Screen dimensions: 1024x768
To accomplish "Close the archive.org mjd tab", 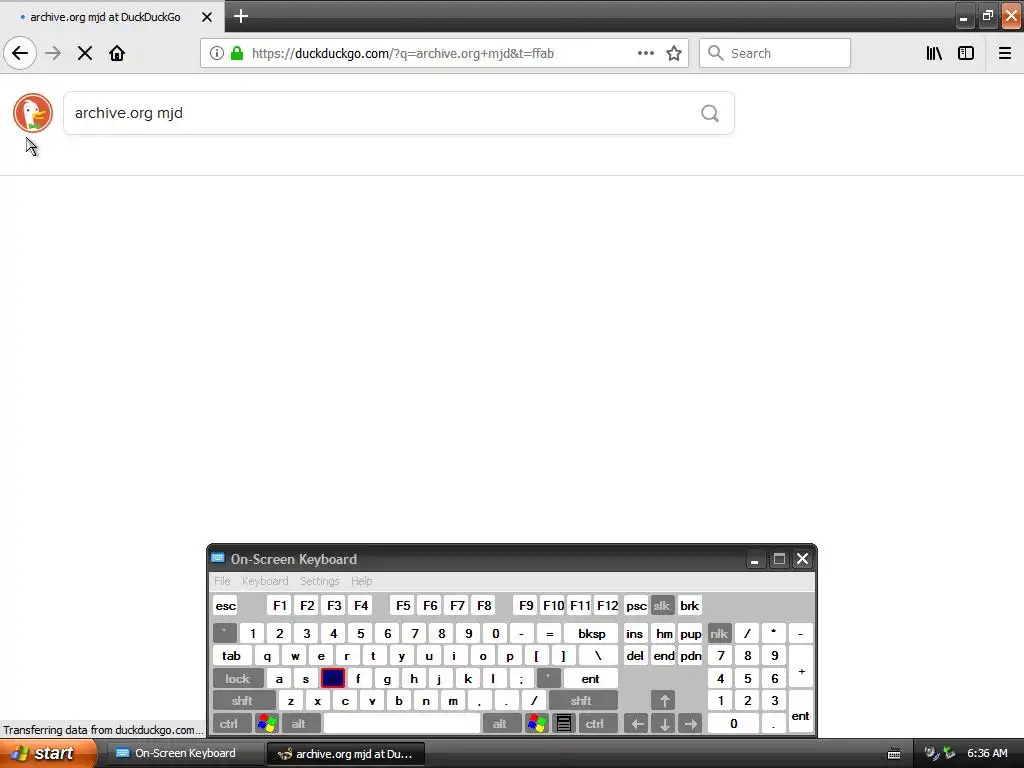I will click(x=207, y=17).
